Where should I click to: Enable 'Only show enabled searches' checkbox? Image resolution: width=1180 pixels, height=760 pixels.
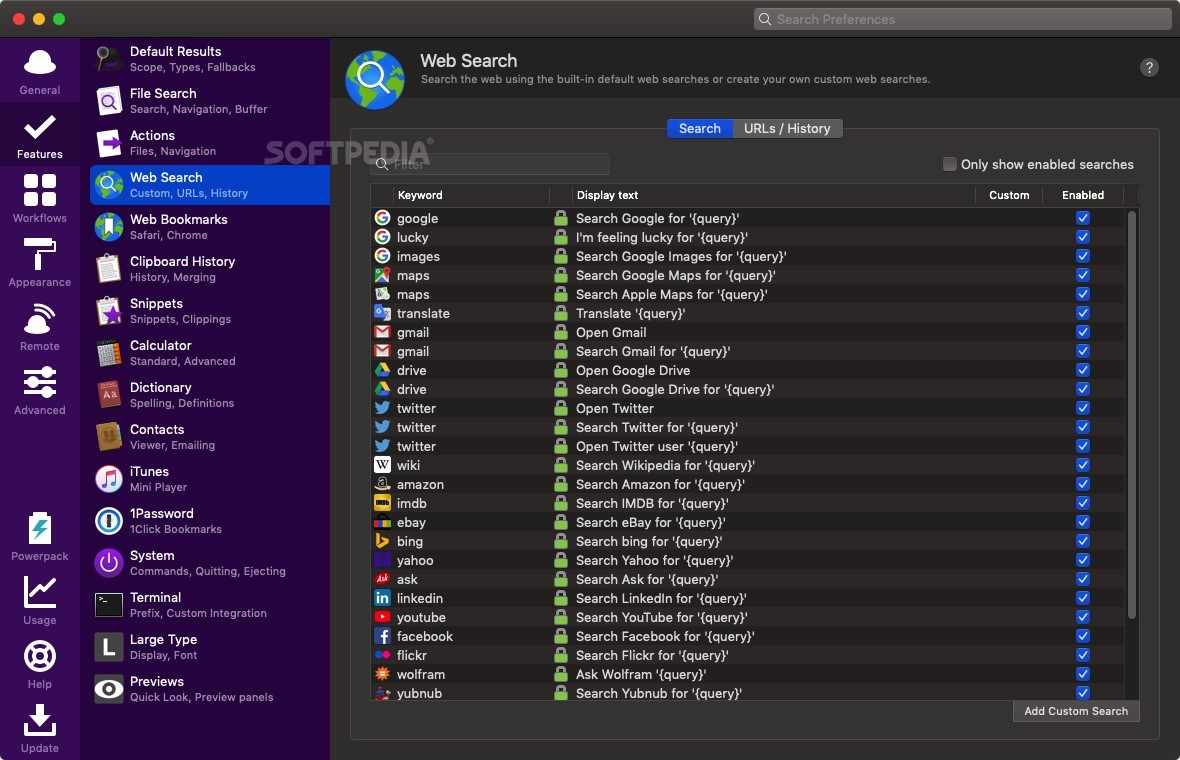point(950,164)
